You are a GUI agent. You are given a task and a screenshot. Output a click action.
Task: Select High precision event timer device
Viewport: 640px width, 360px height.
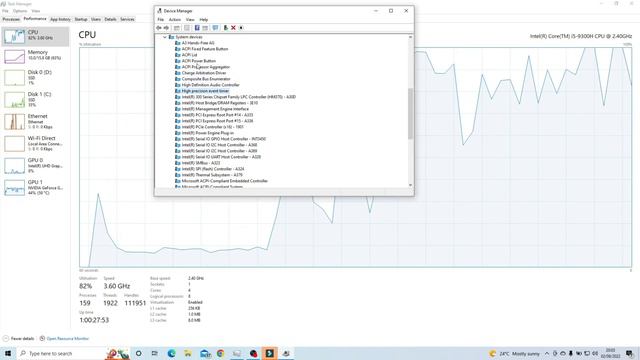click(205, 91)
